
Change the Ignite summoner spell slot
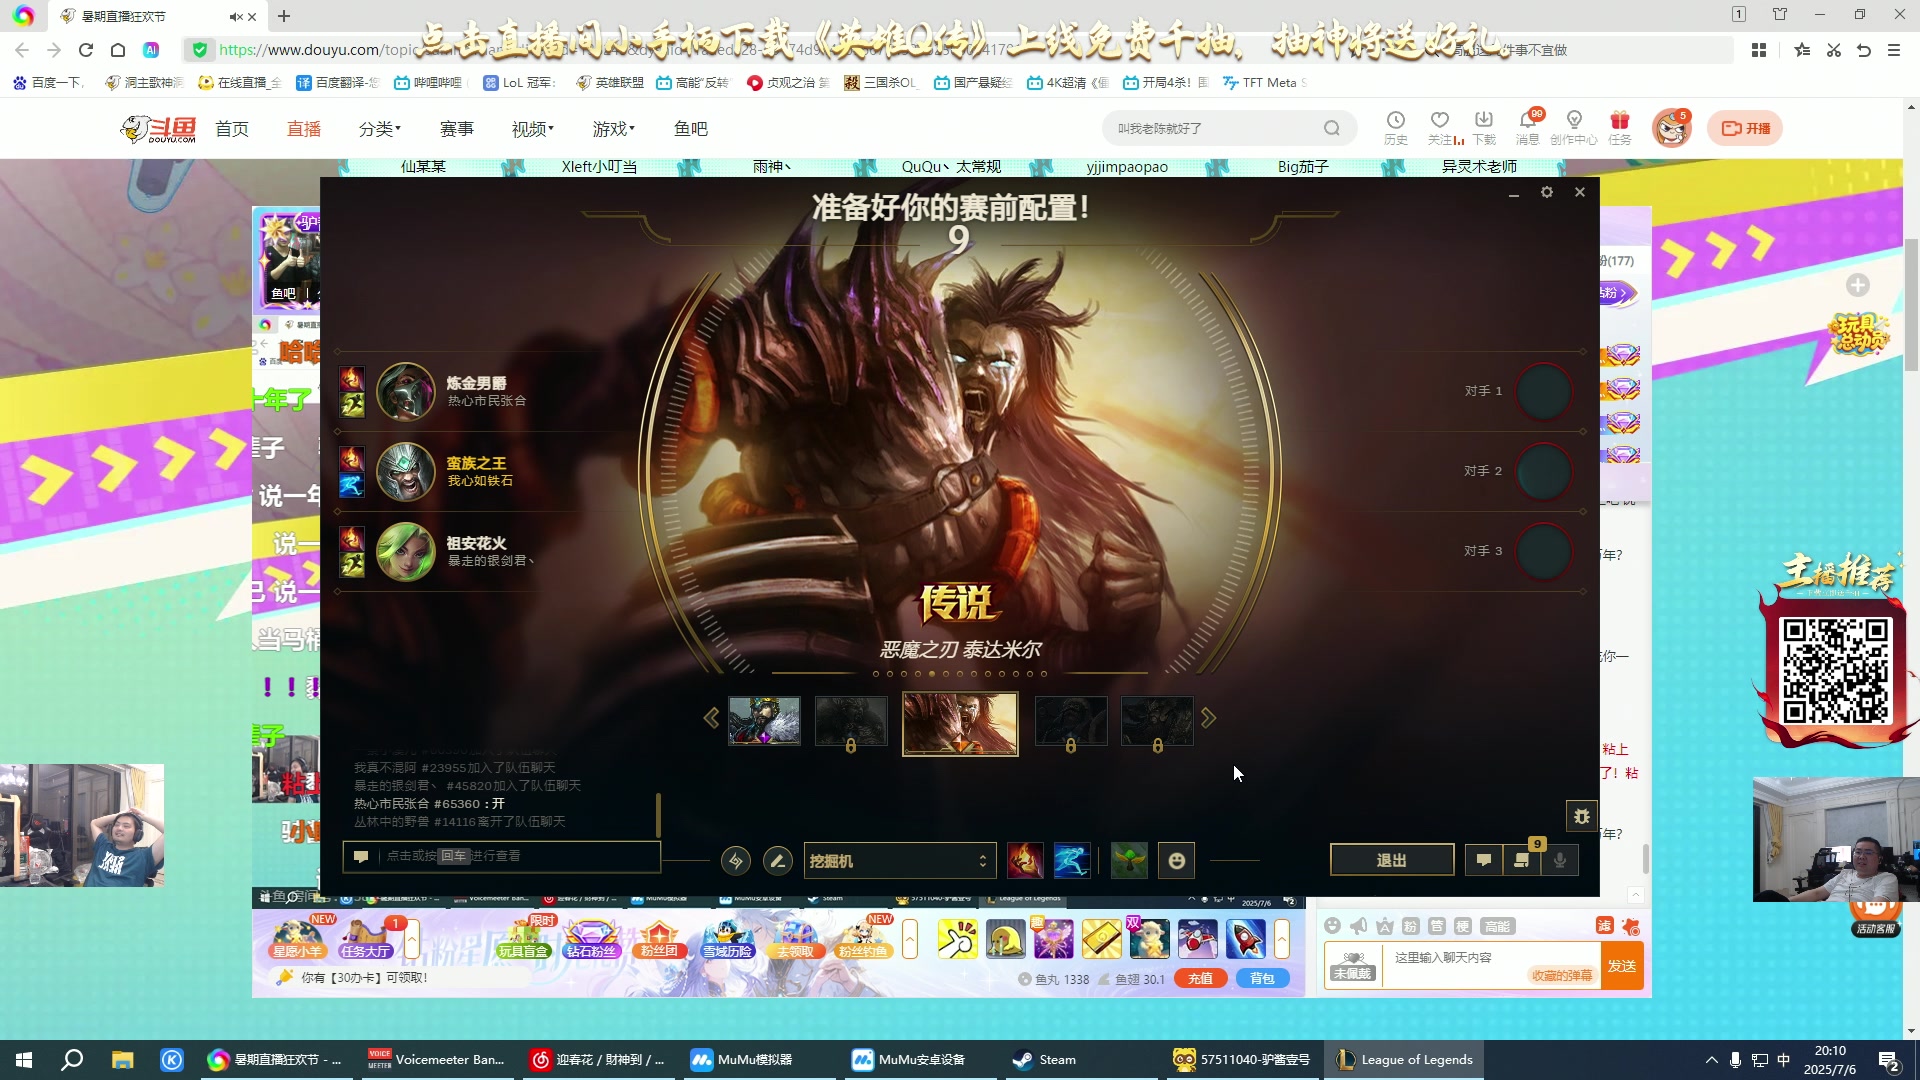(x=1025, y=861)
